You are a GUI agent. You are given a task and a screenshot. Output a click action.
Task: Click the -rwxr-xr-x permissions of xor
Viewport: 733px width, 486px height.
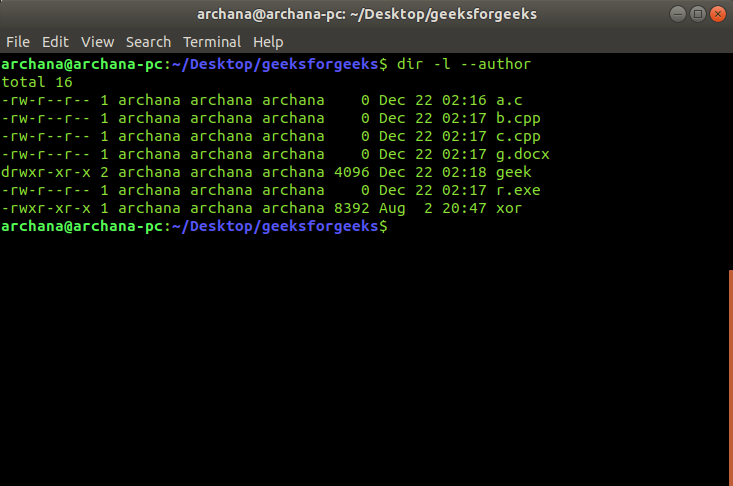point(46,208)
